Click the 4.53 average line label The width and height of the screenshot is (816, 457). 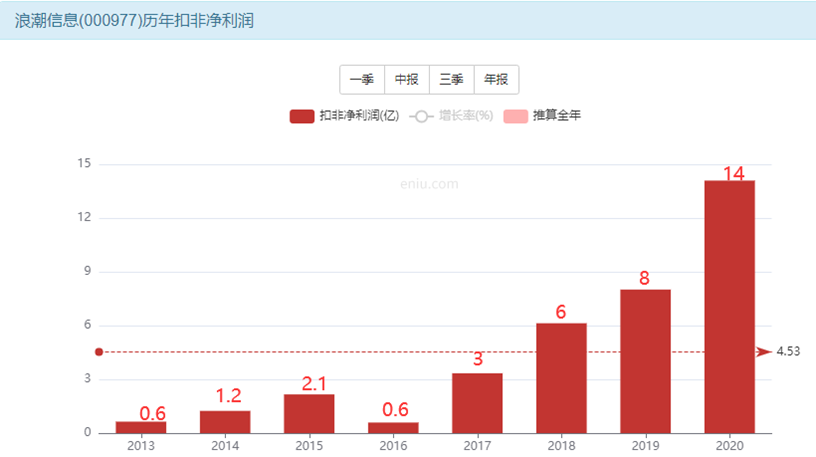coord(788,352)
